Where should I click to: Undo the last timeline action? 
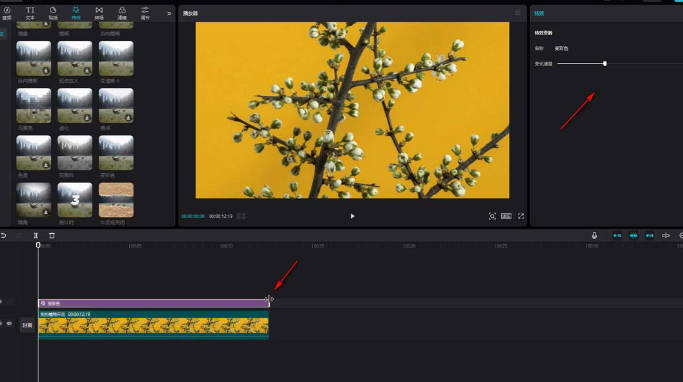point(3,236)
